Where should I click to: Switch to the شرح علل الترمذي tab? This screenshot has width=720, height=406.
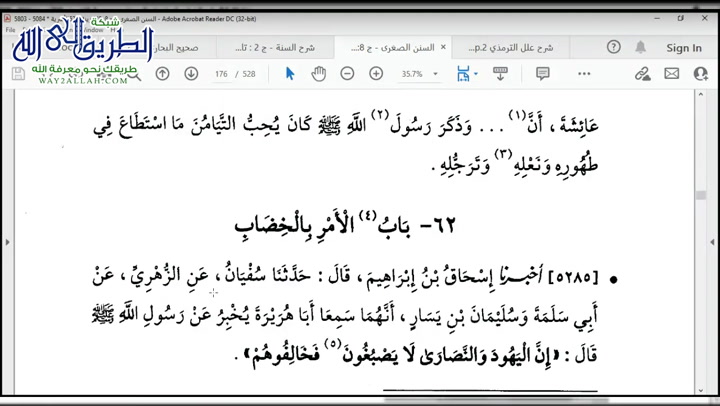click(511, 48)
